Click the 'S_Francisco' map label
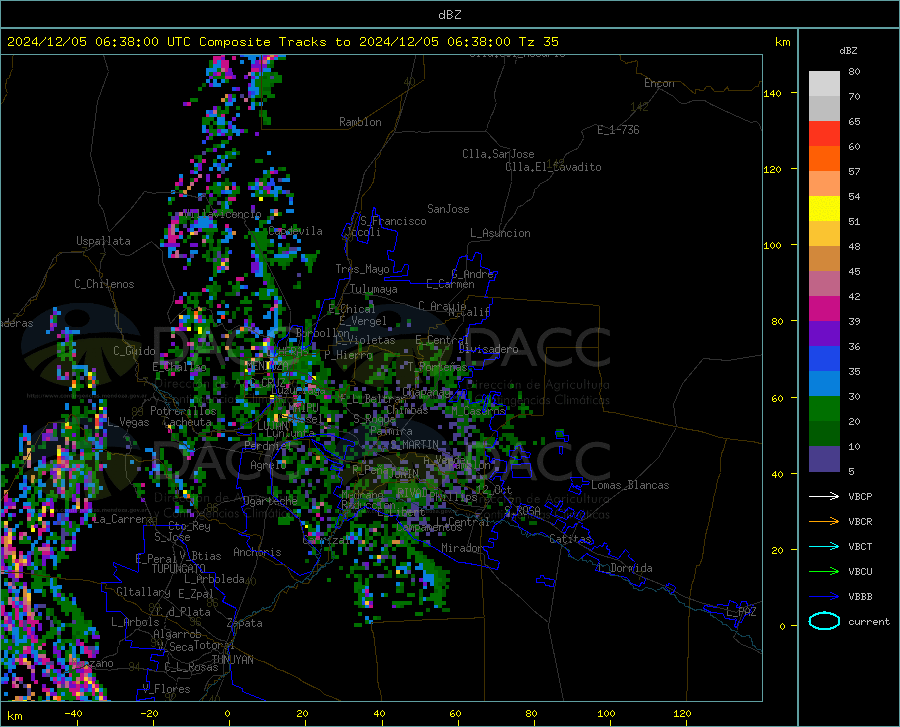900x727 pixels. click(x=393, y=221)
